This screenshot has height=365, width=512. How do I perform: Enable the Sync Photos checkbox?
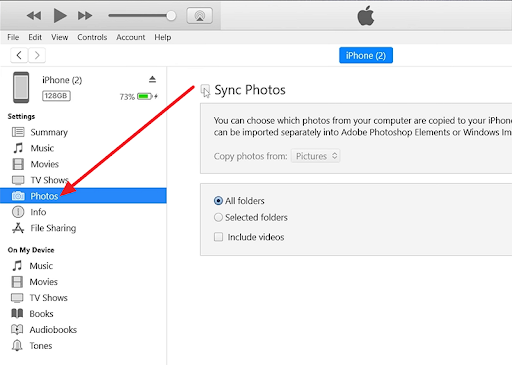(205, 89)
